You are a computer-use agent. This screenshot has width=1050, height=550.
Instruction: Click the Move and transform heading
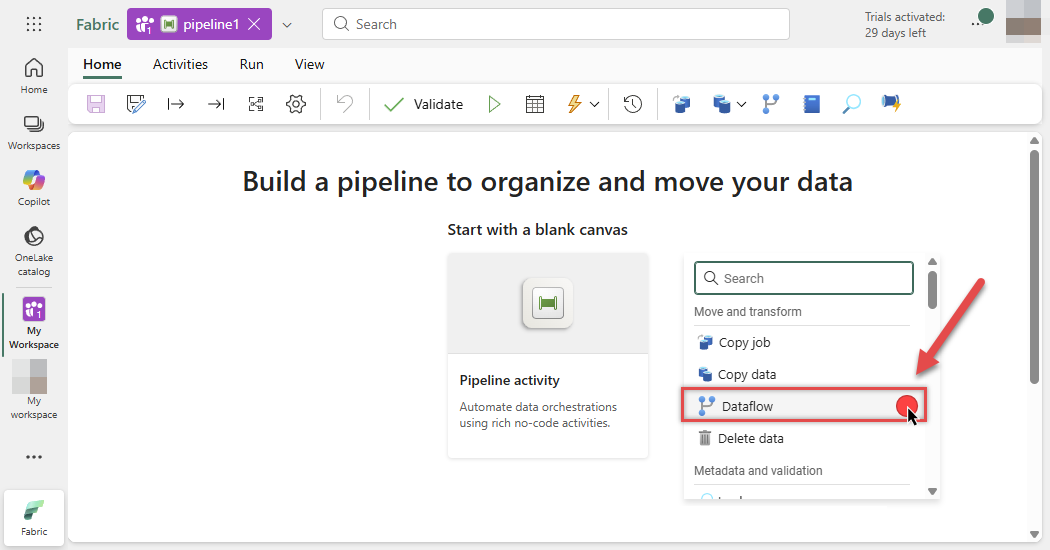[747, 312]
